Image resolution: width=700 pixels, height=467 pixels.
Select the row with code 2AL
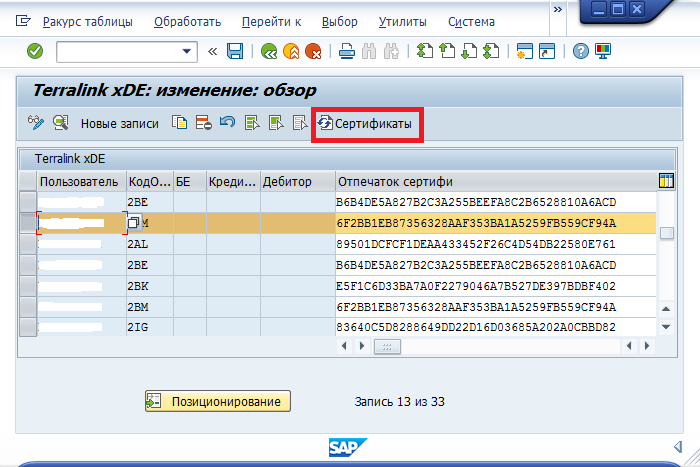[x=28, y=244]
